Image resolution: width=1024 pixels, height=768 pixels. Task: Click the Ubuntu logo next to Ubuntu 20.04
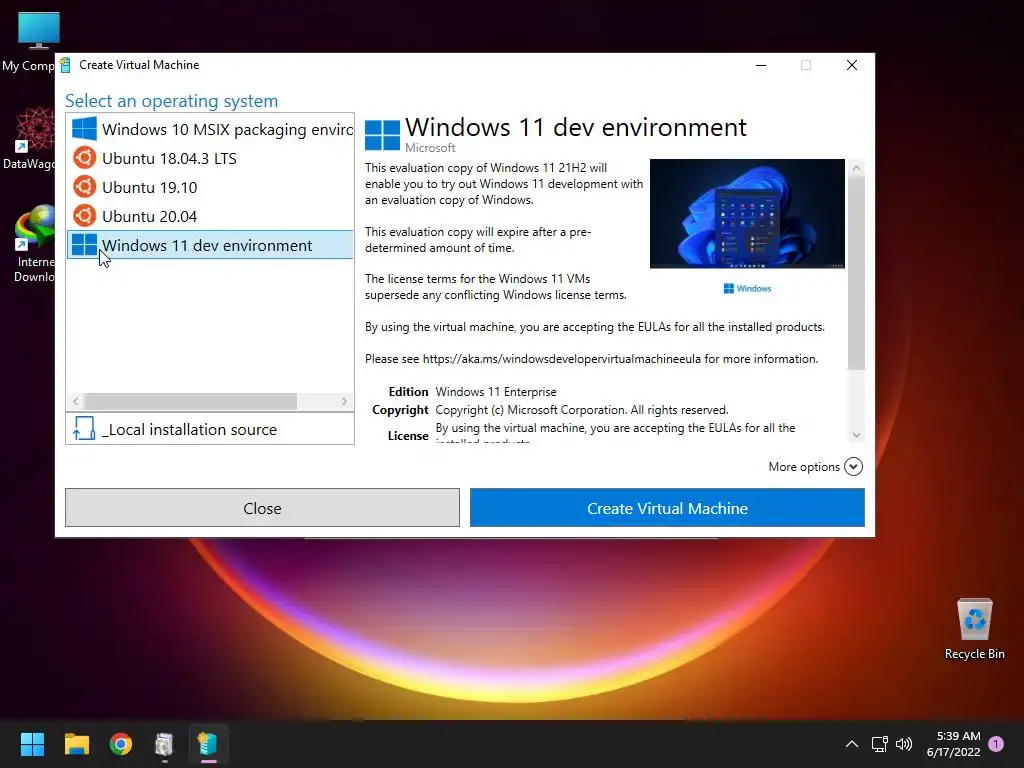[x=84, y=215]
